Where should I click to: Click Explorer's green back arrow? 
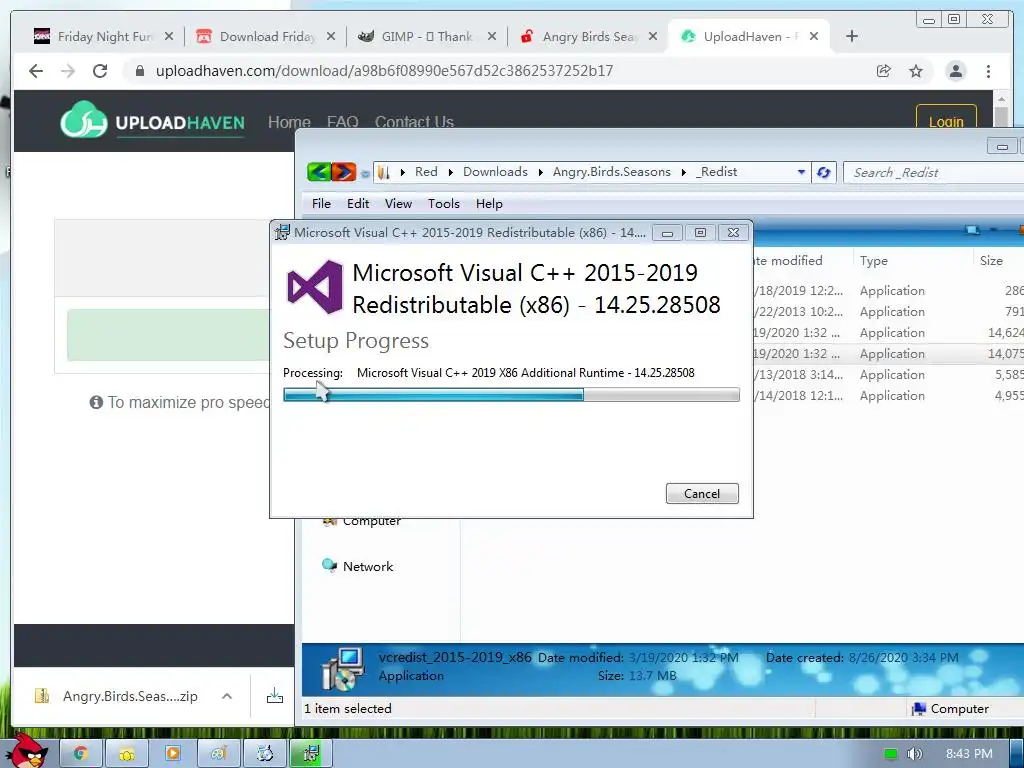point(319,172)
